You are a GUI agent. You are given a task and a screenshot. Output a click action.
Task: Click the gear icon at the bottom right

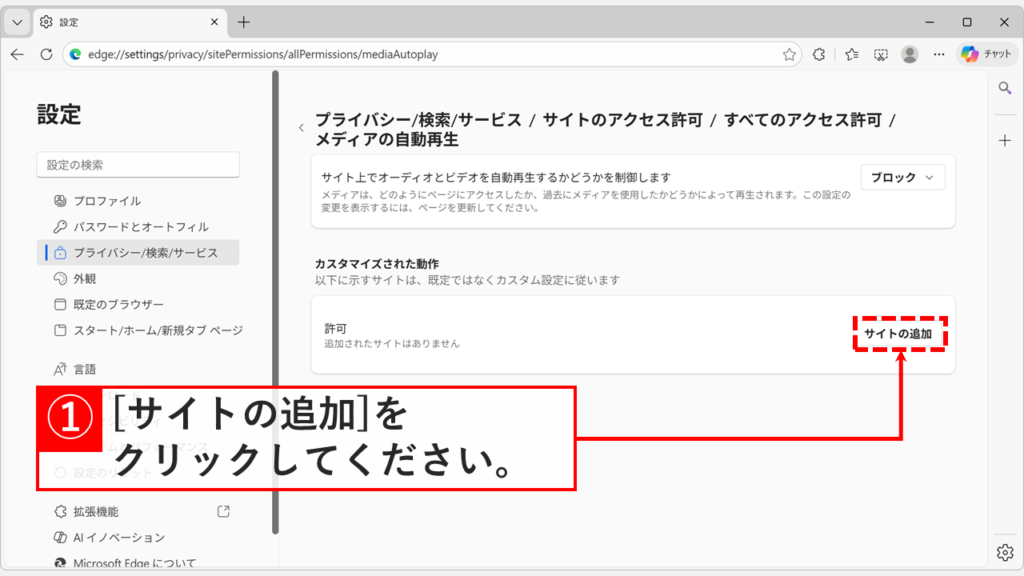click(x=1003, y=551)
